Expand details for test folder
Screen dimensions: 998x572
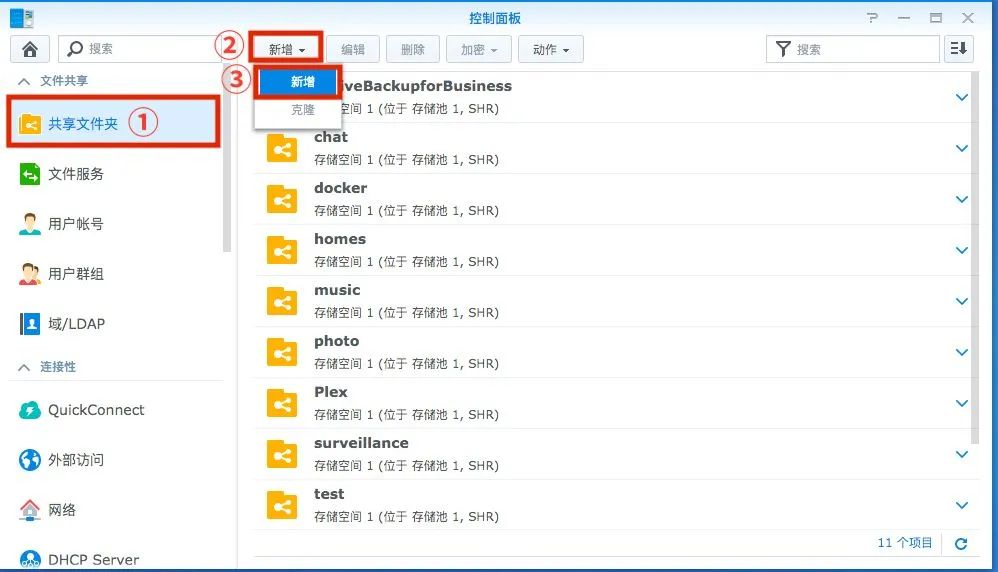(962, 505)
